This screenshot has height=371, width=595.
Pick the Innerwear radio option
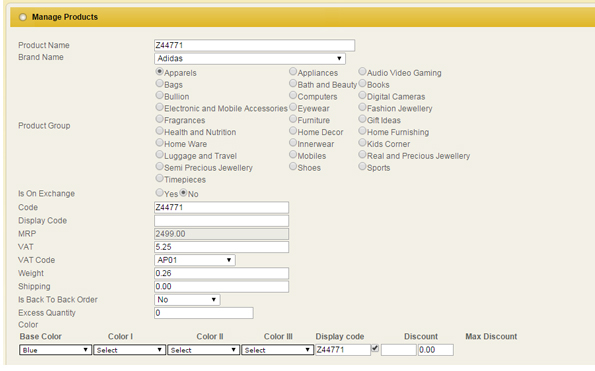coord(293,142)
